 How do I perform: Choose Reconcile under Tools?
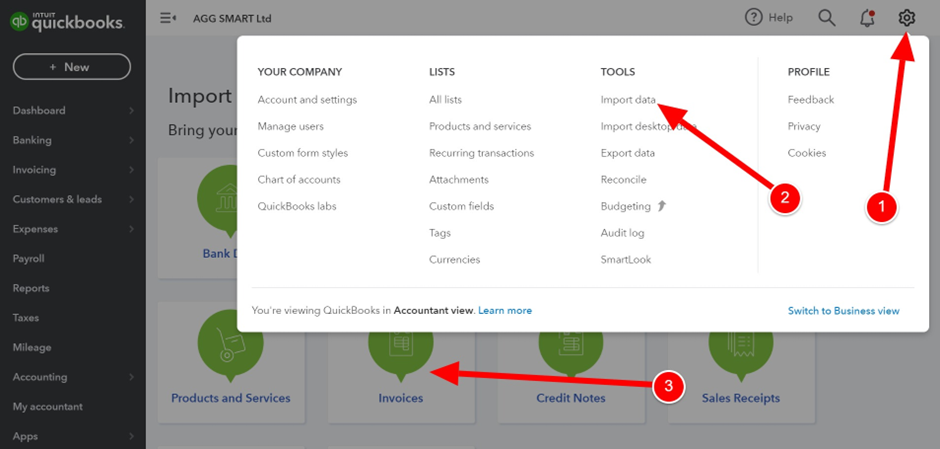click(x=623, y=179)
